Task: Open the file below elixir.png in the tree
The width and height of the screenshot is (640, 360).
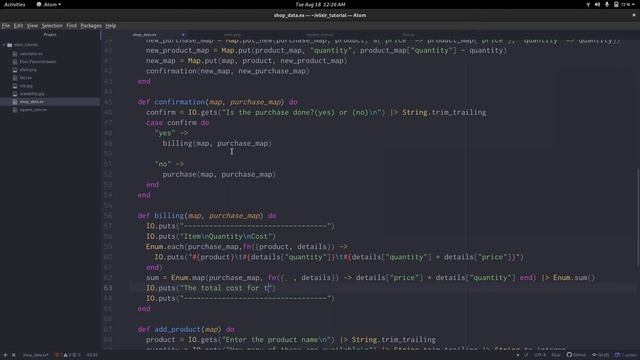Action: (25, 78)
